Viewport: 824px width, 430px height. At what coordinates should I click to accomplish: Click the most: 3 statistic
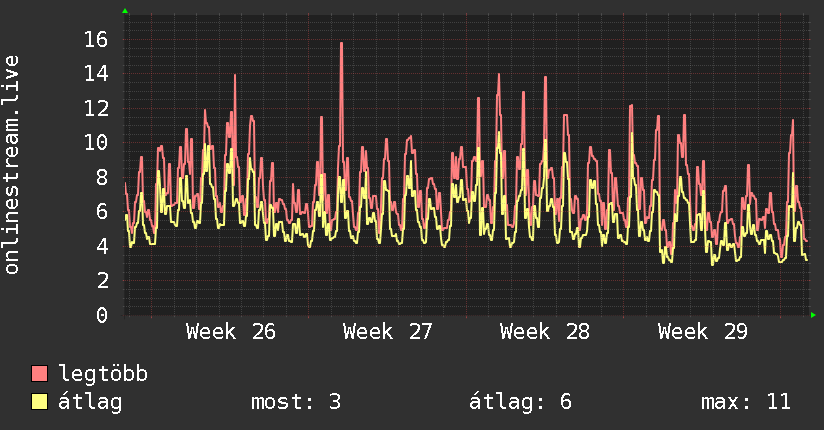(x=296, y=402)
